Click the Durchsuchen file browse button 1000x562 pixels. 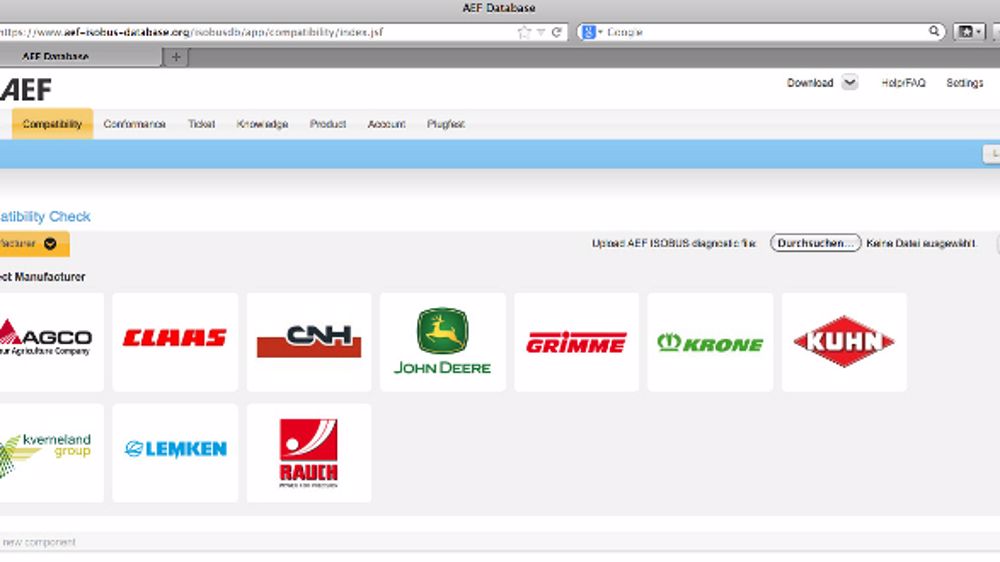[816, 243]
